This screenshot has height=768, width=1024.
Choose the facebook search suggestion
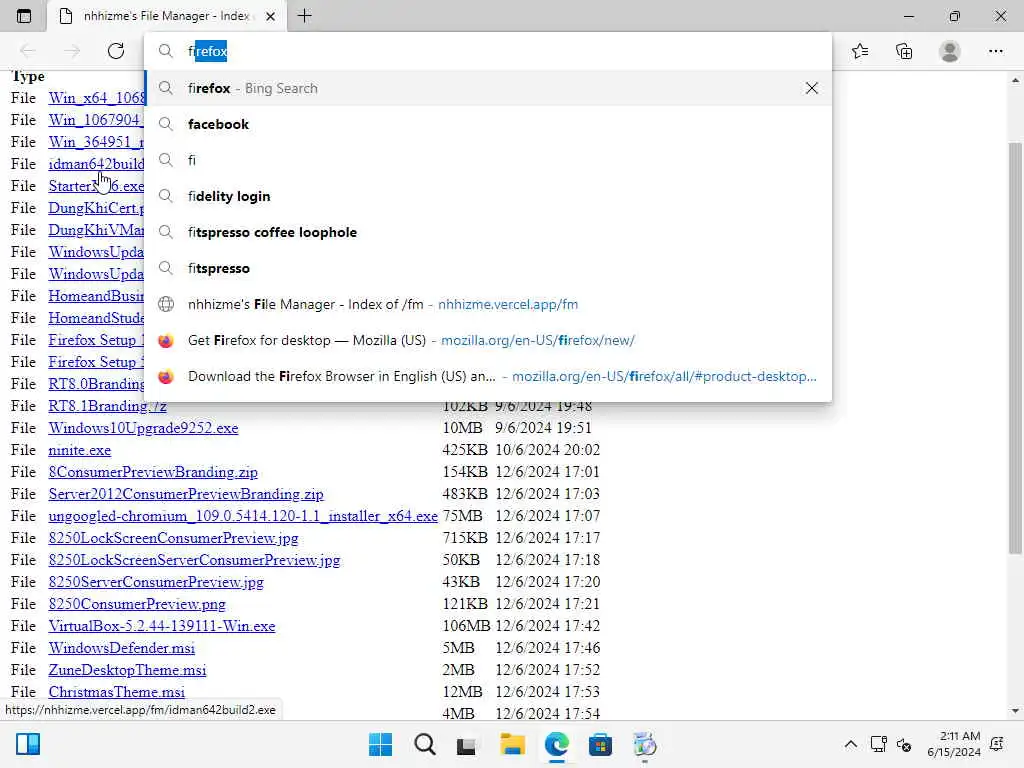pos(488,124)
